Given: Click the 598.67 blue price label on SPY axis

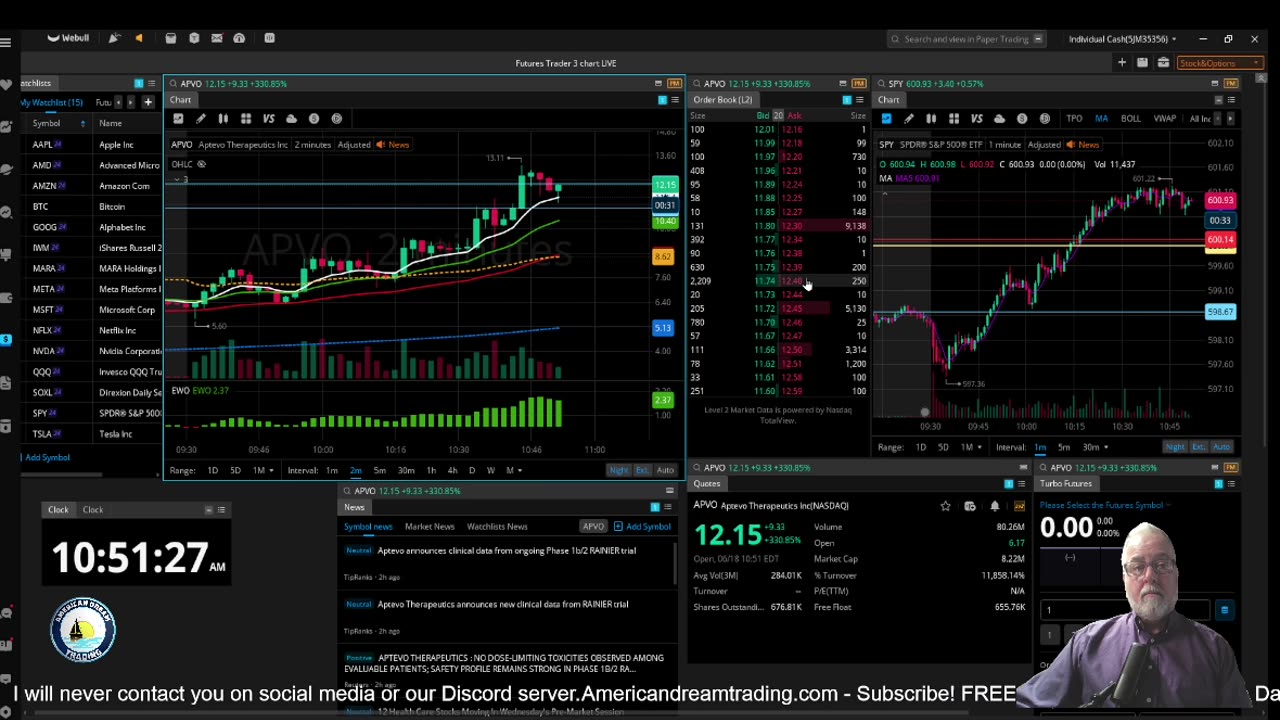Looking at the screenshot, I should point(1220,312).
